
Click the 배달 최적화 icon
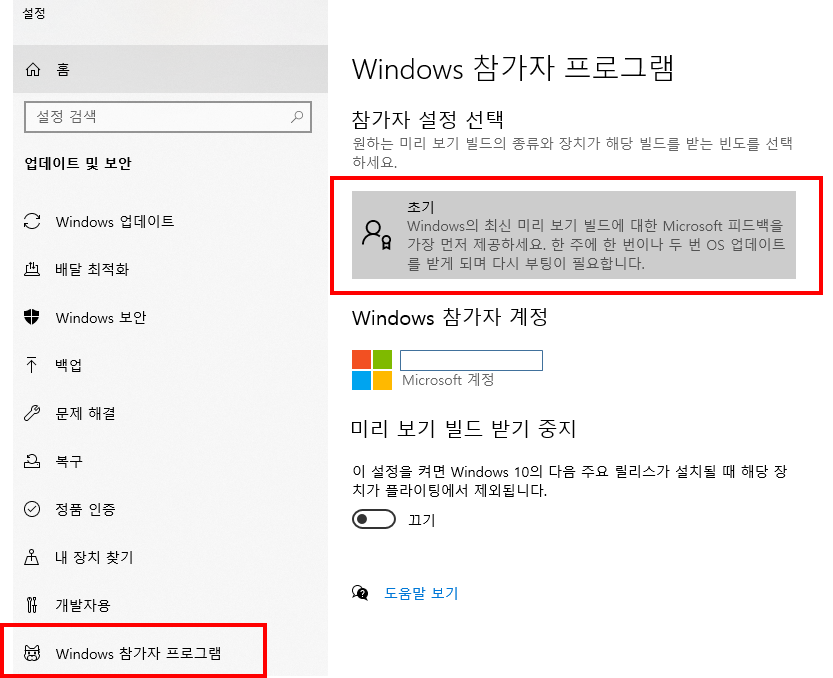[x=32, y=269]
